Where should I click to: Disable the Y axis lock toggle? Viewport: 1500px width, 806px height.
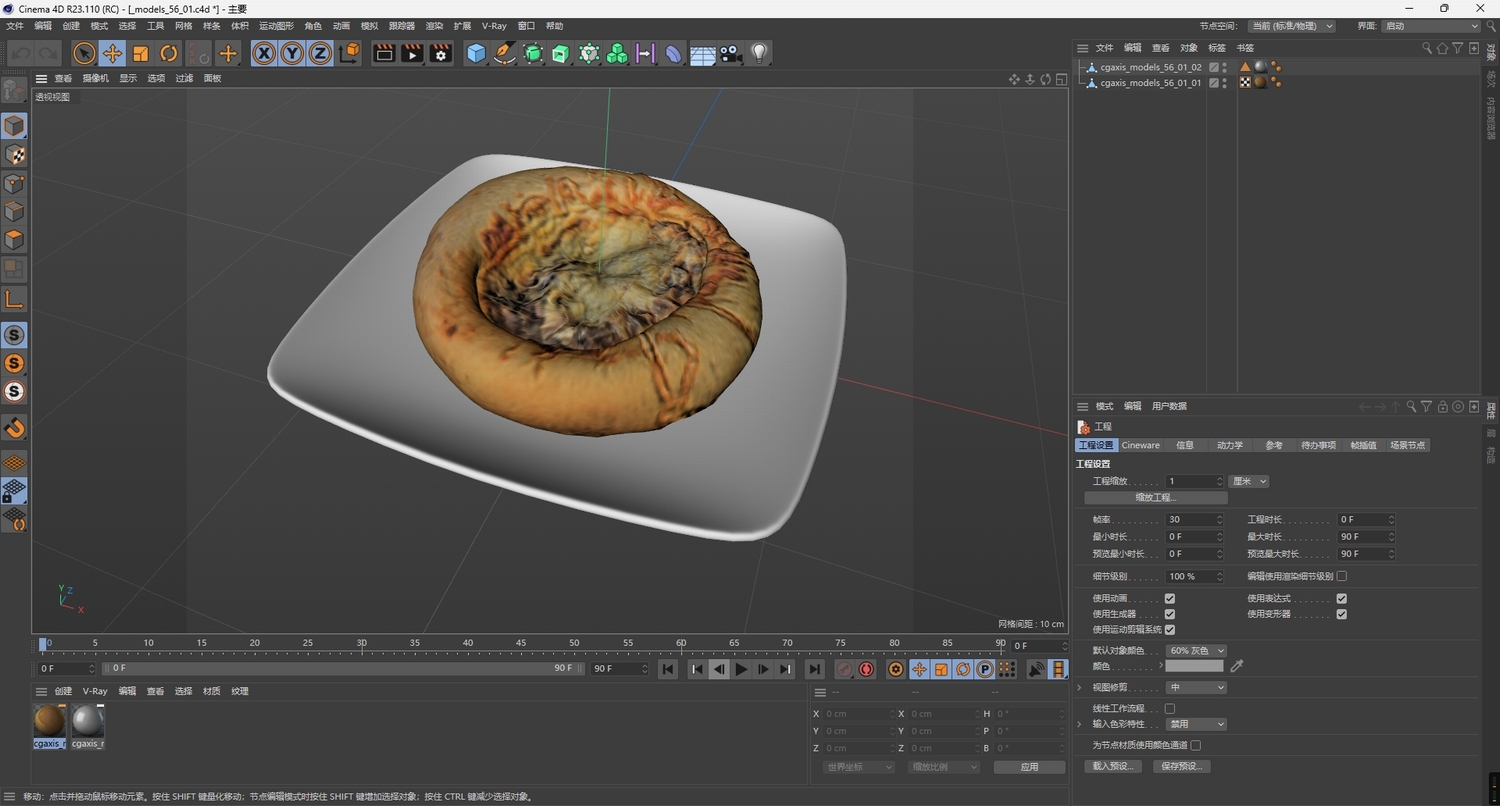[291, 53]
